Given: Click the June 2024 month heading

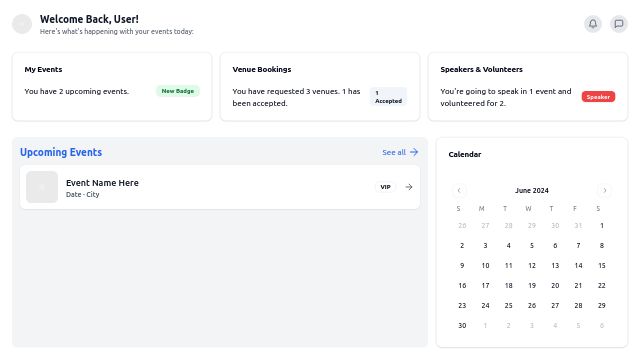Looking at the screenshot, I should [x=532, y=191].
